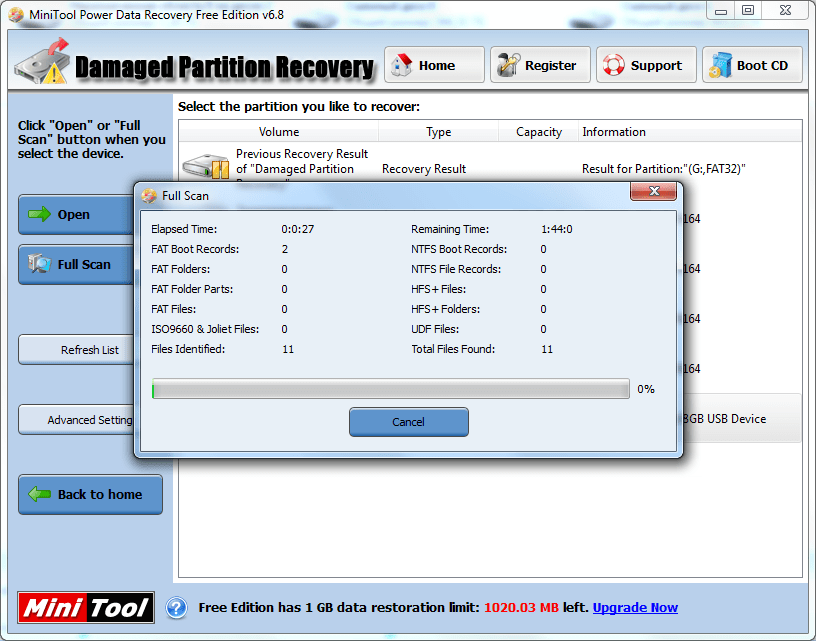Viewport: 816px width, 641px height.
Task: Click the scan progress bar
Action: (390, 389)
